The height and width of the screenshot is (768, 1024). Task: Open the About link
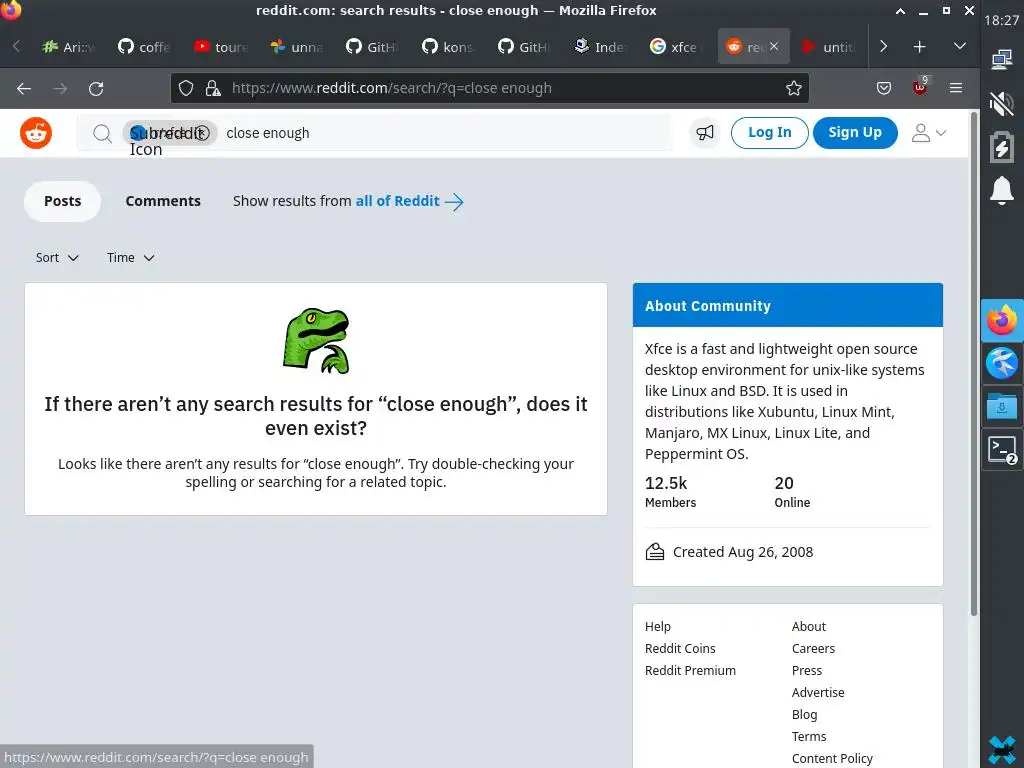coord(808,626)
